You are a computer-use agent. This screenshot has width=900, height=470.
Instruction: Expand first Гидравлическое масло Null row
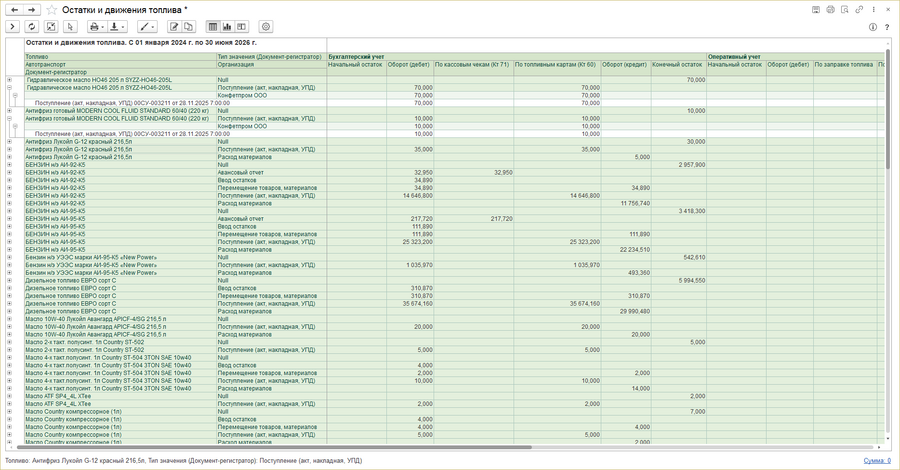click(9, 80)
